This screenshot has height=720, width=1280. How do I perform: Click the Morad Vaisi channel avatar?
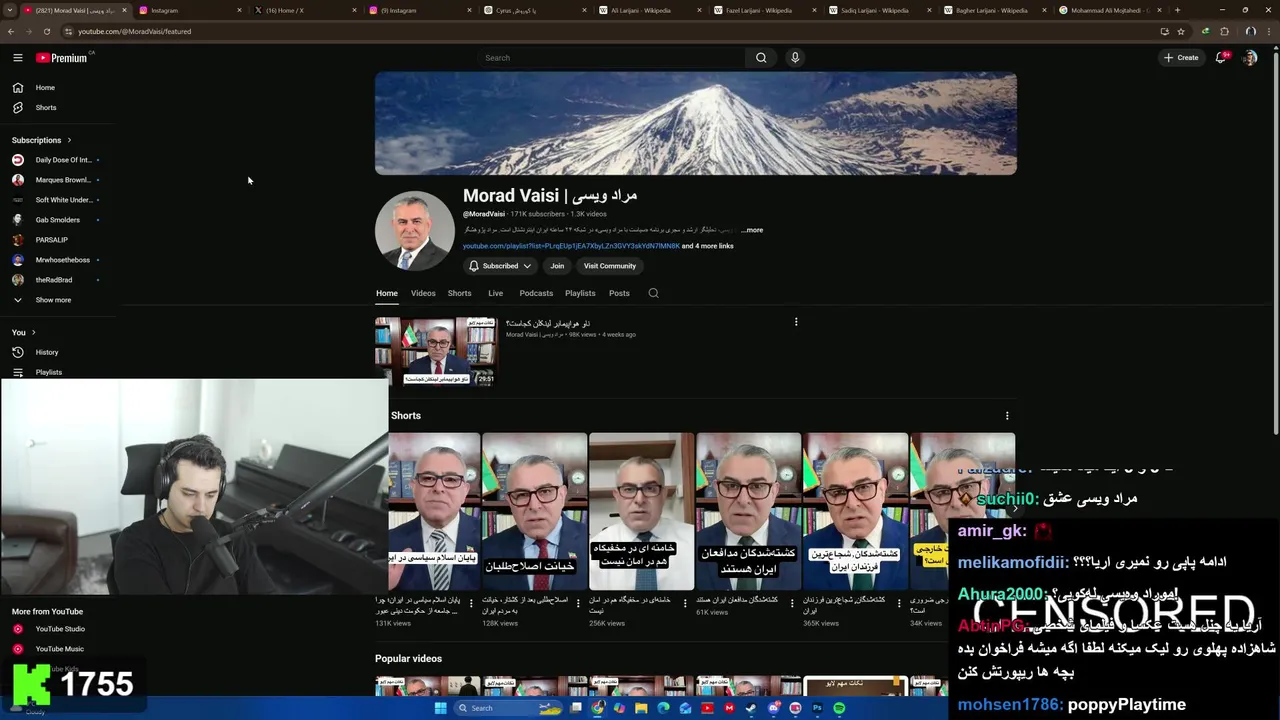[415, 231]
